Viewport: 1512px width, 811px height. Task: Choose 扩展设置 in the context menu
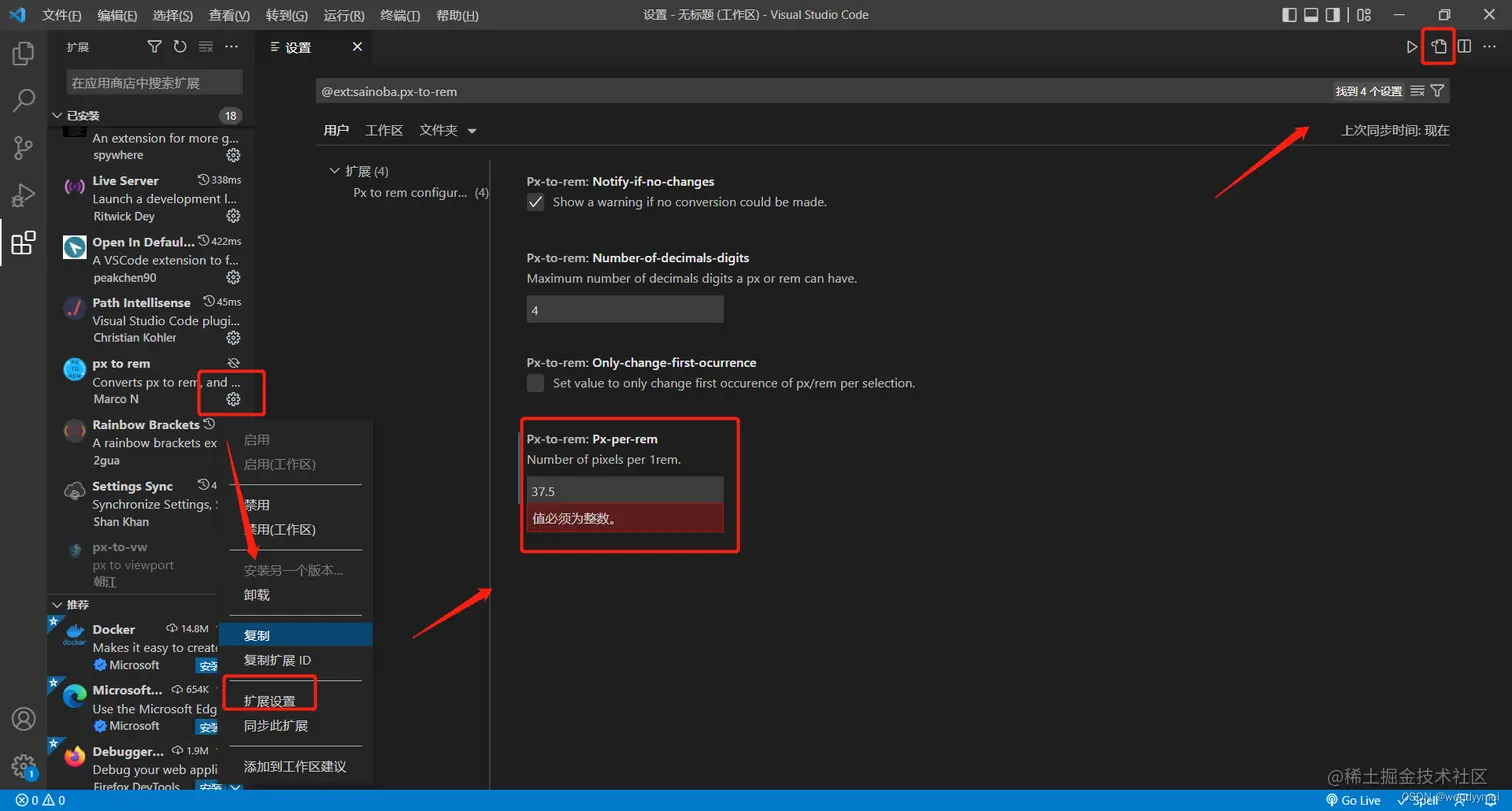click(295, 701)
